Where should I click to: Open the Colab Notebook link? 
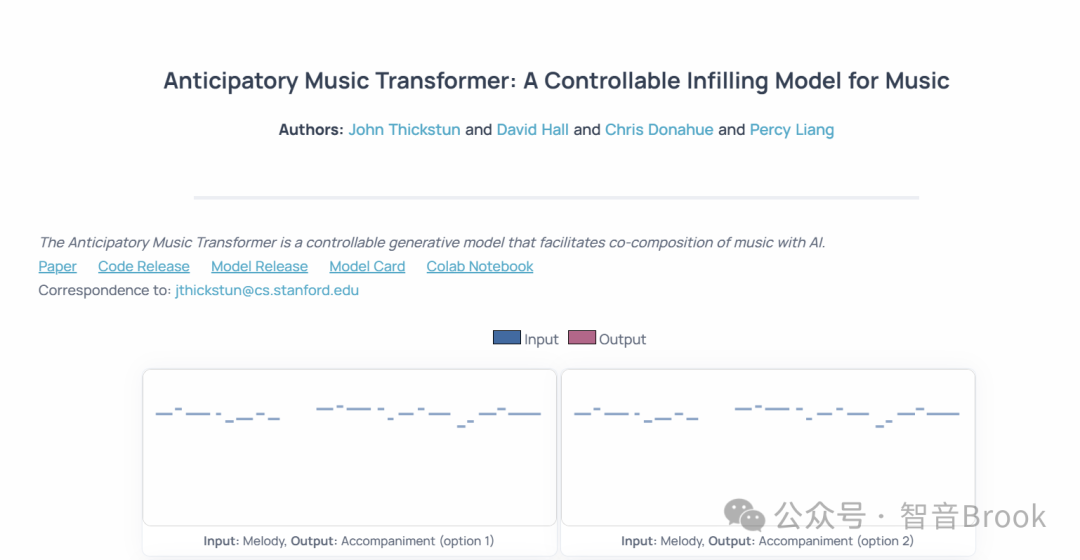pyautogui.click(x=479, y=266)
